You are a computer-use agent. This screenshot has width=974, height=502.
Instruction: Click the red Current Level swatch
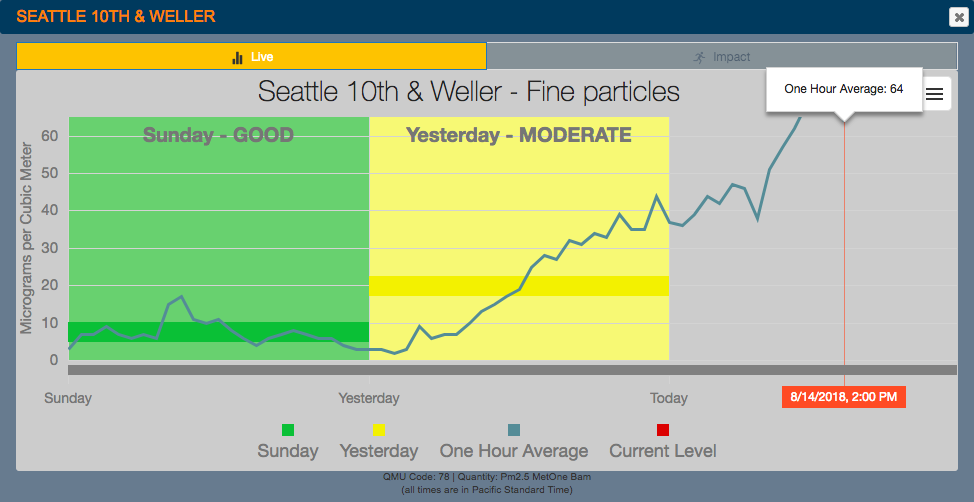coord(663,430)
